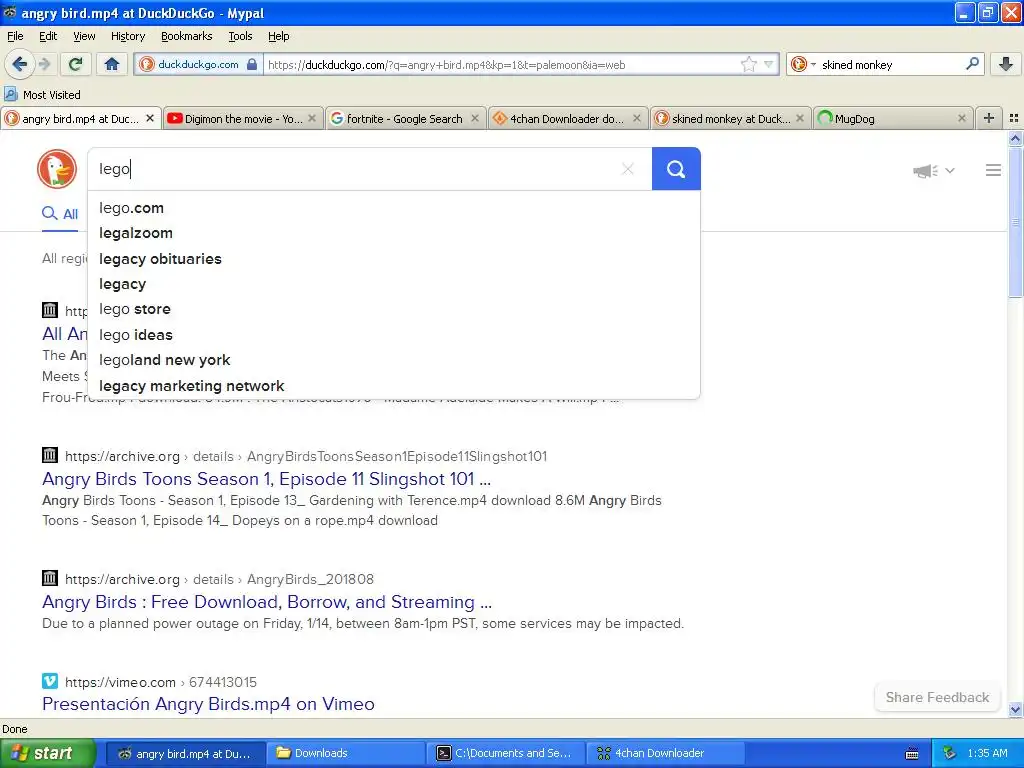Open a new tab with plus button
The width and height of the screenshot is (1024, 768).
click(x=989, y=118)
